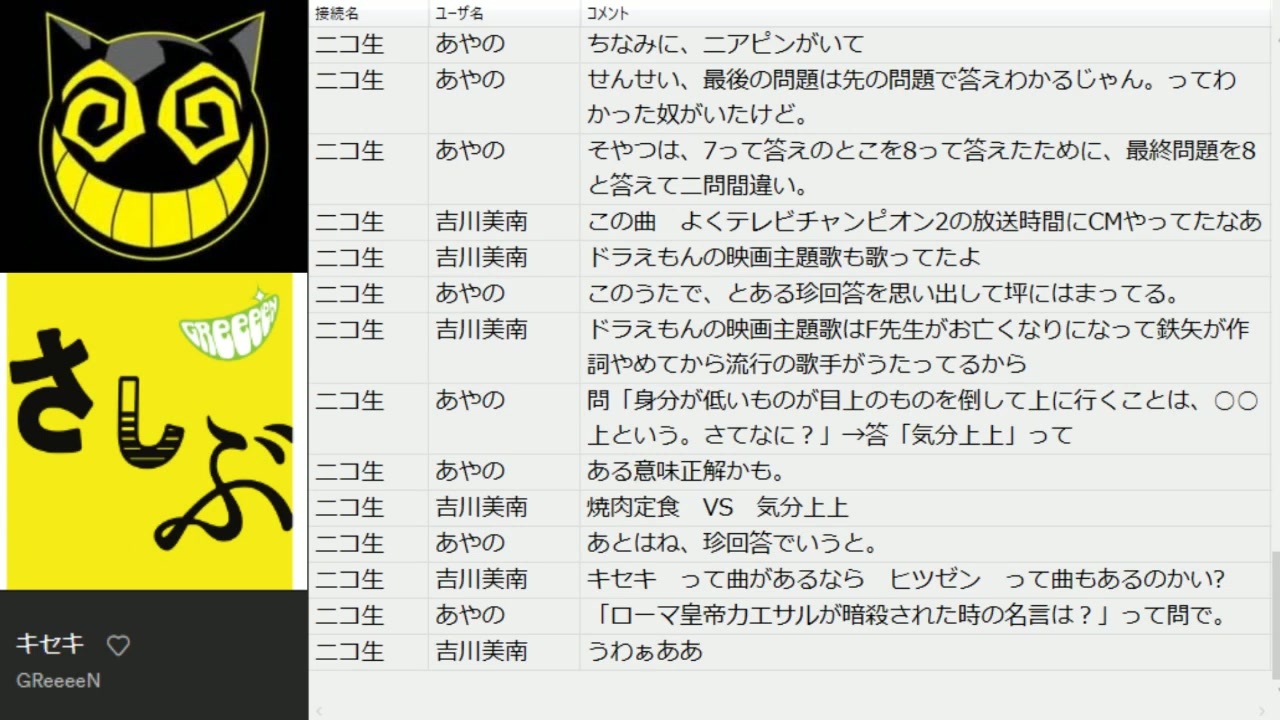Viewport: 1280px width, 720px height.
Task: Open the artist name GReeeeN
Action: pyautogui.click(x=58, y=680)
